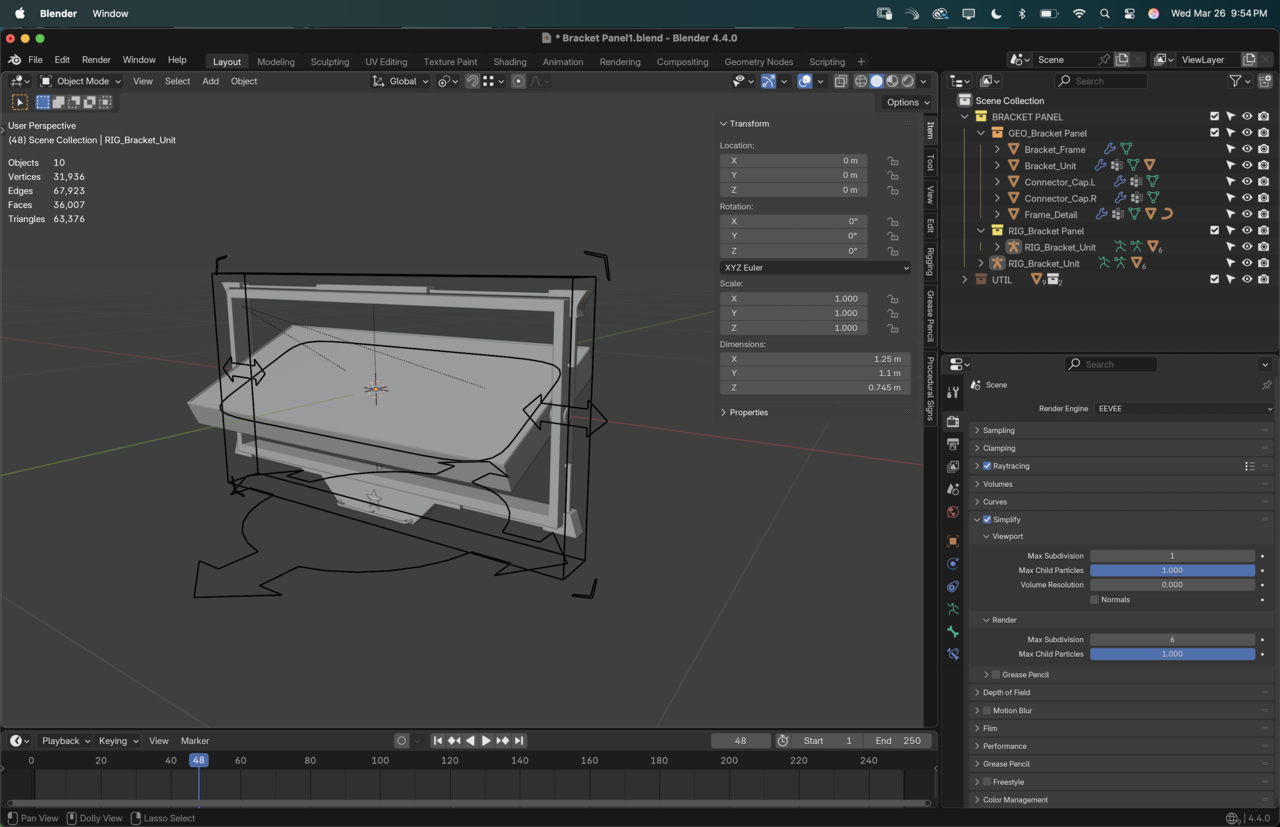Click the Options button in viewport
Screen dimensions: 1280x827
point(908,102)
